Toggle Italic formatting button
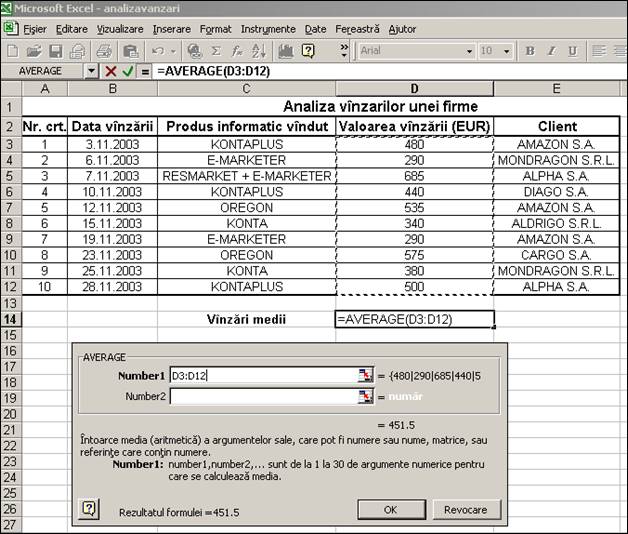 551,51
